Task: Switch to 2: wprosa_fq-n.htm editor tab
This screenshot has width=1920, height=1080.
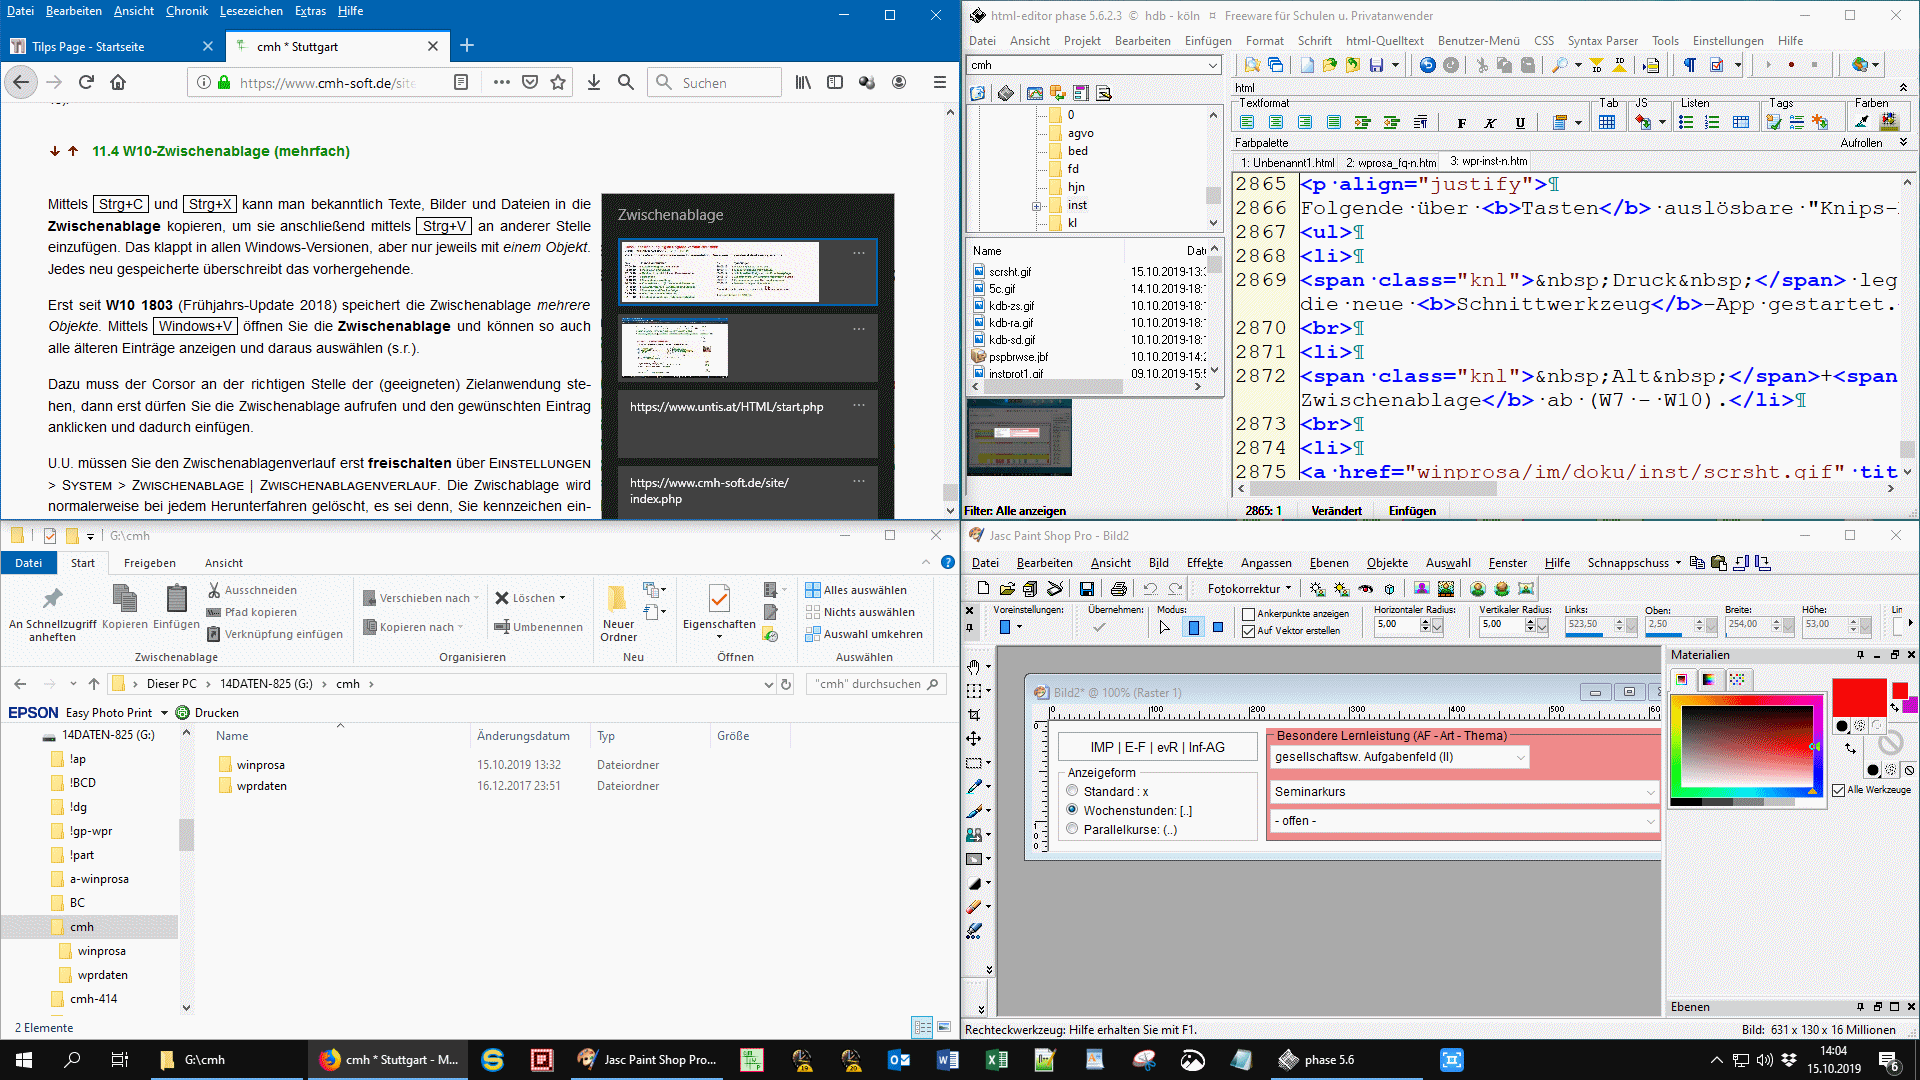Action: tap(1390, 162)
